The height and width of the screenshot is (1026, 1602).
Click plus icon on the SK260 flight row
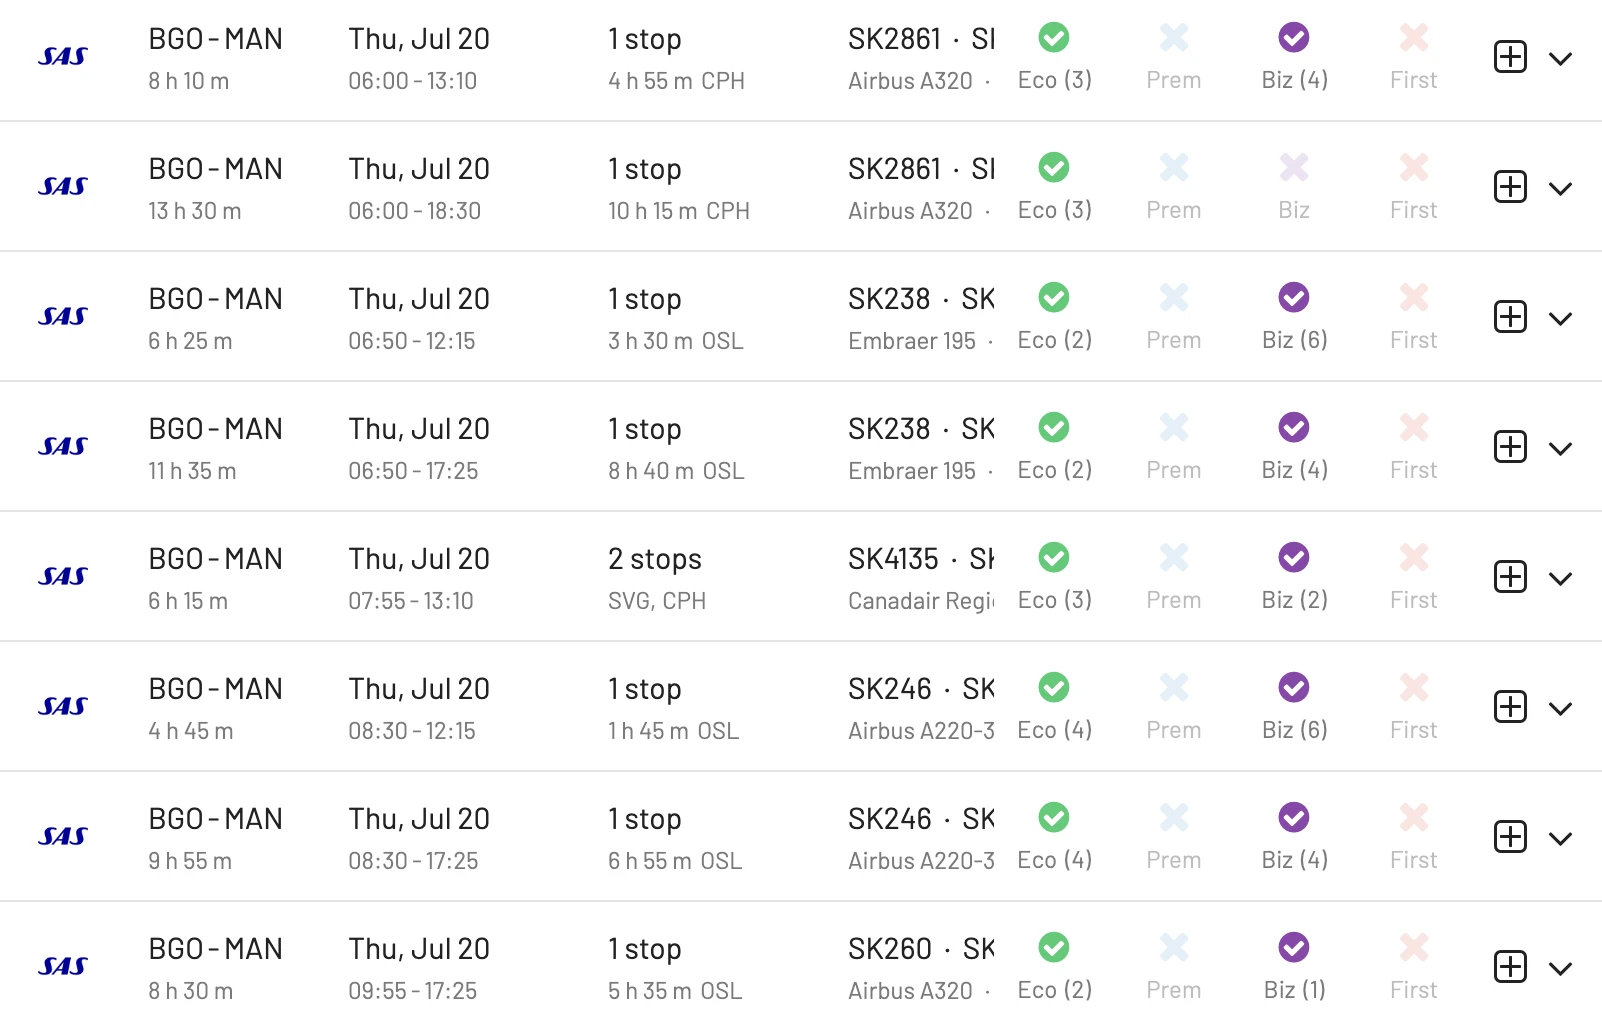click(1510, 967)
